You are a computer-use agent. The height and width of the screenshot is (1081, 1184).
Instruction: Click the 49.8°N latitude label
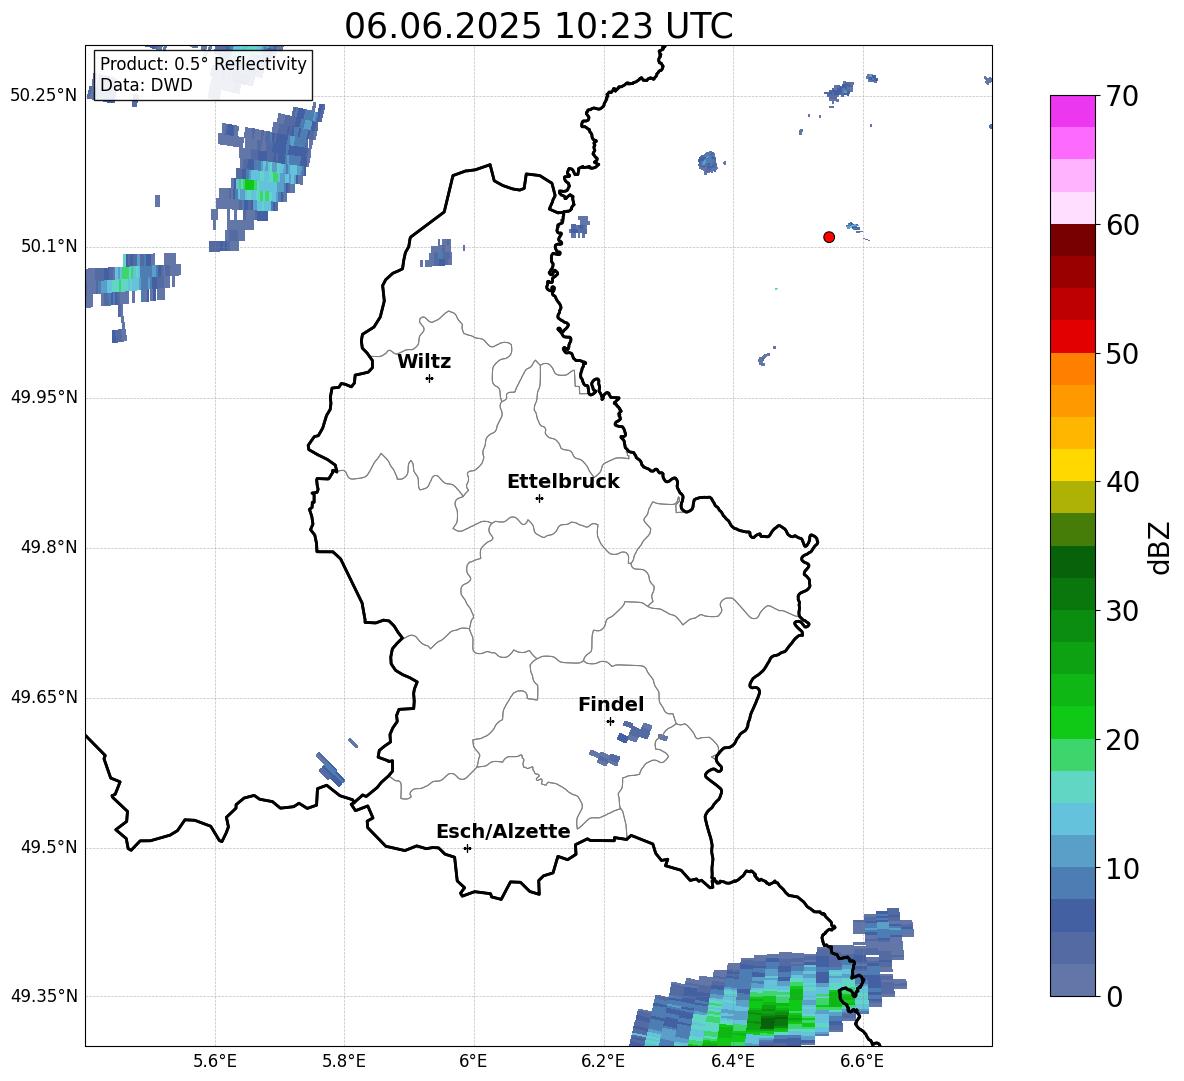click(x=49, y=547)
